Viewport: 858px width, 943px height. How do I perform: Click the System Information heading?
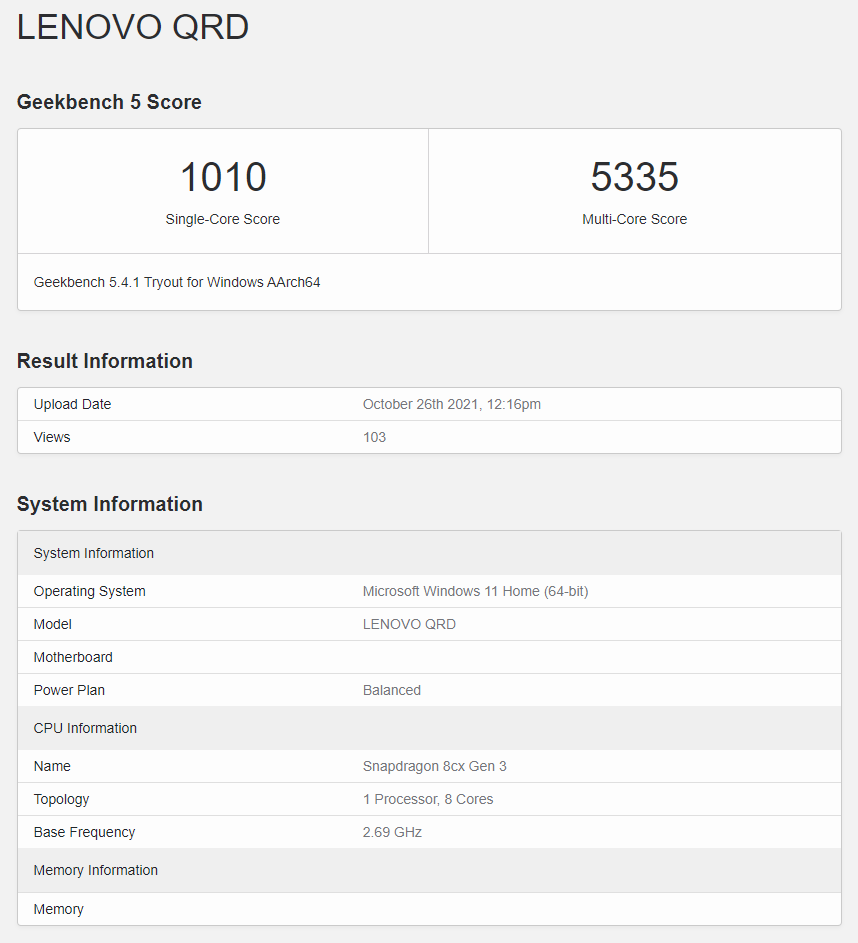110,504
